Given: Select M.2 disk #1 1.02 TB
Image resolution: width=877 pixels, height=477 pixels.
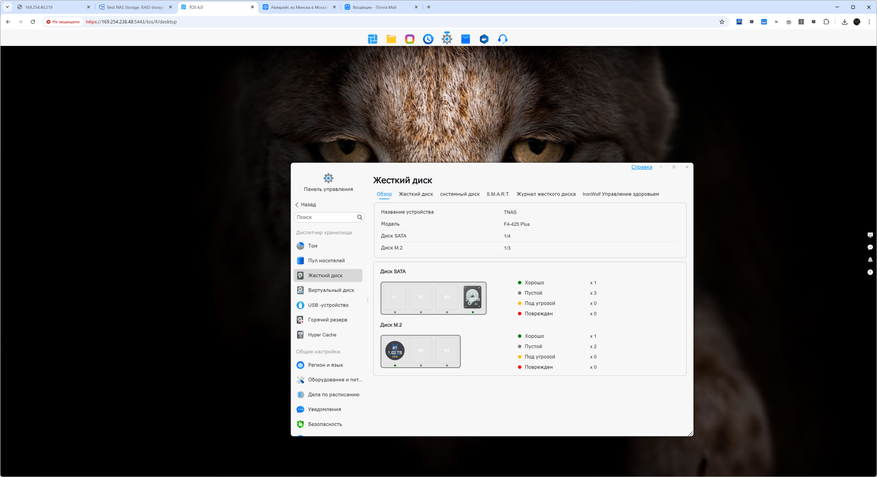Looking at the screenshot, I should pos(395,351).
